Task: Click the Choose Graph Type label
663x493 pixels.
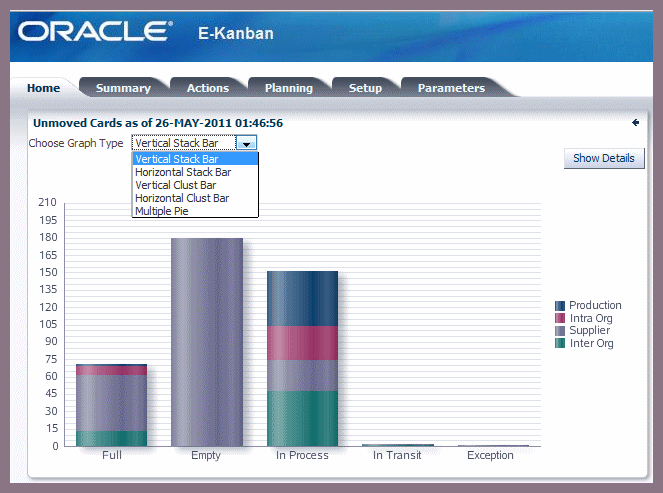Action: pyautogui.click(x=76, y=143)
